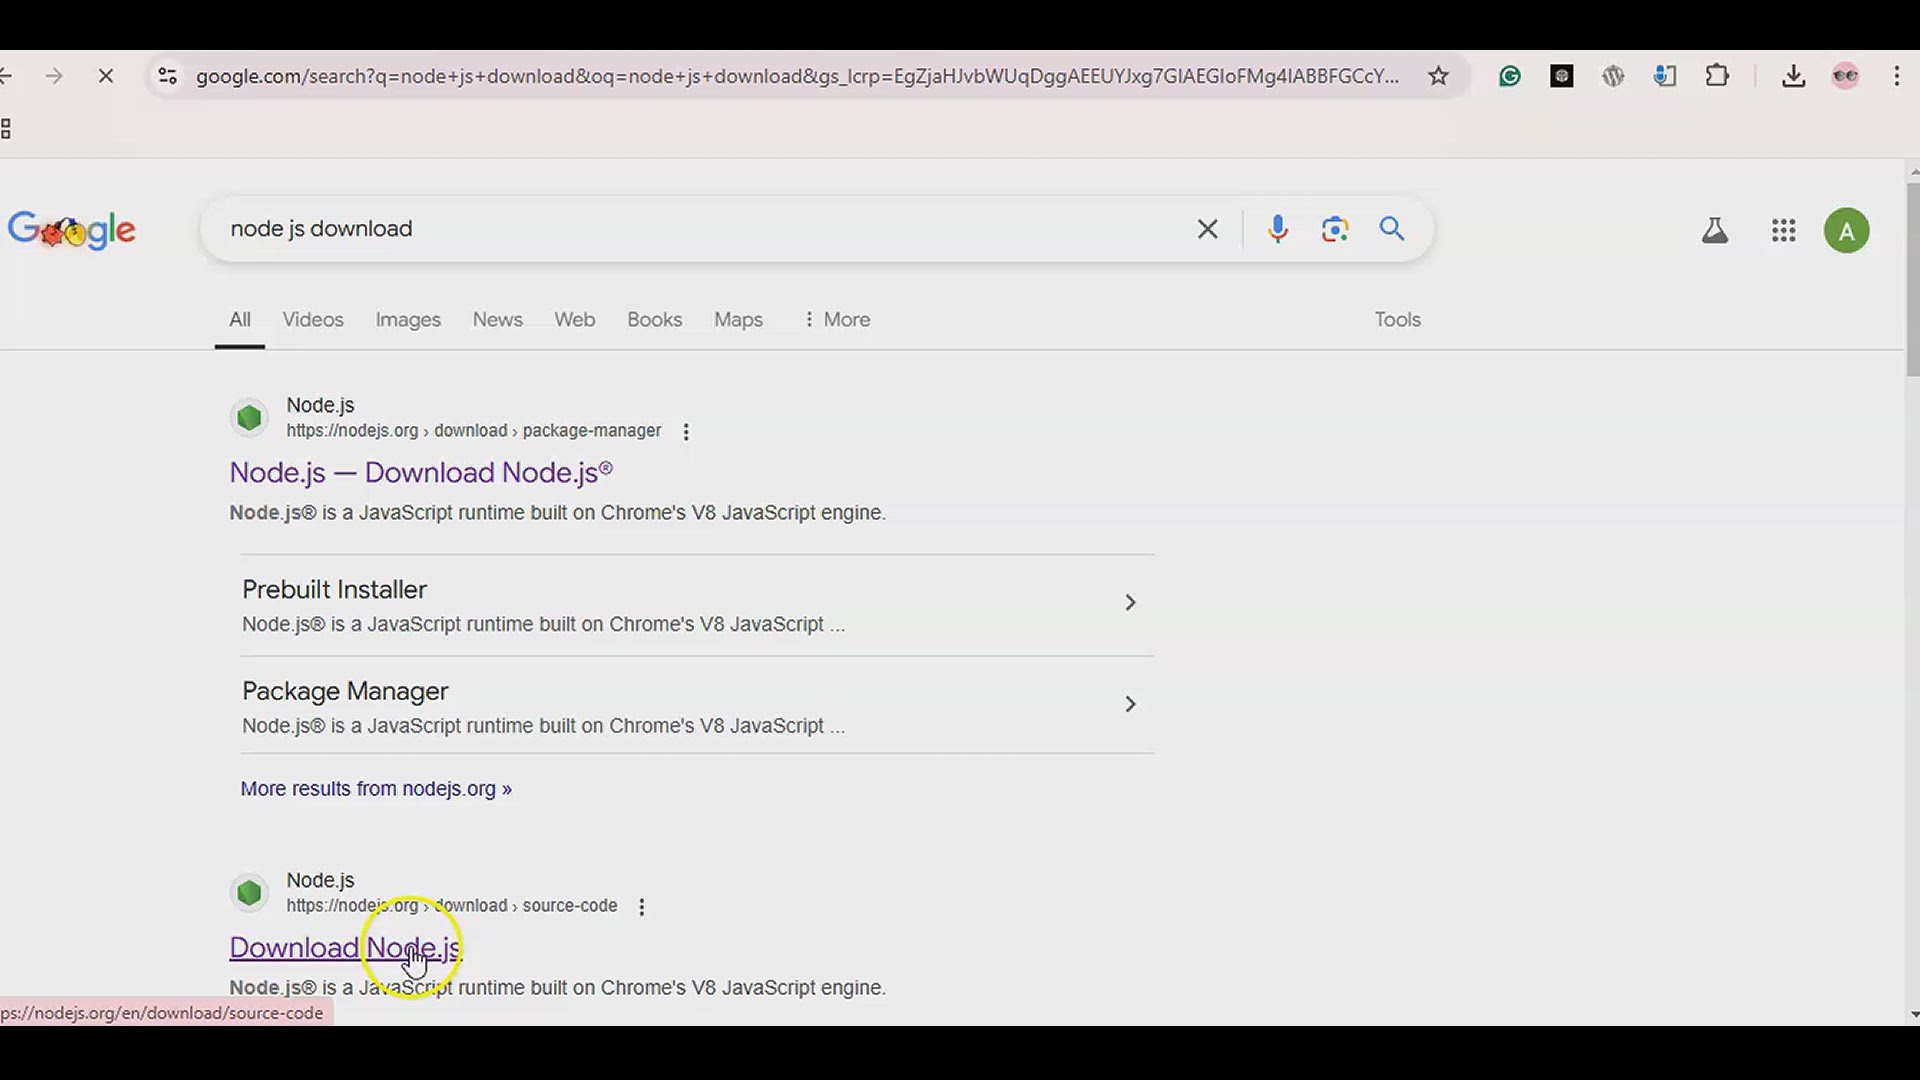Focus the Google search box
Image resolution: width=1920 pixels, height=1080 pixels.
700,229
